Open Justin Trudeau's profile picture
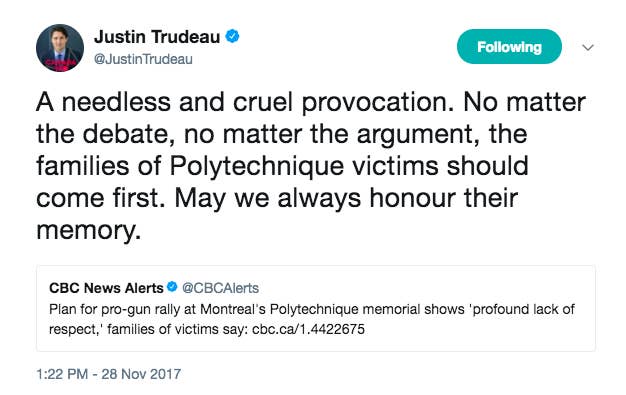This screenshot has height=395, width=626. (x=60, y=48)
